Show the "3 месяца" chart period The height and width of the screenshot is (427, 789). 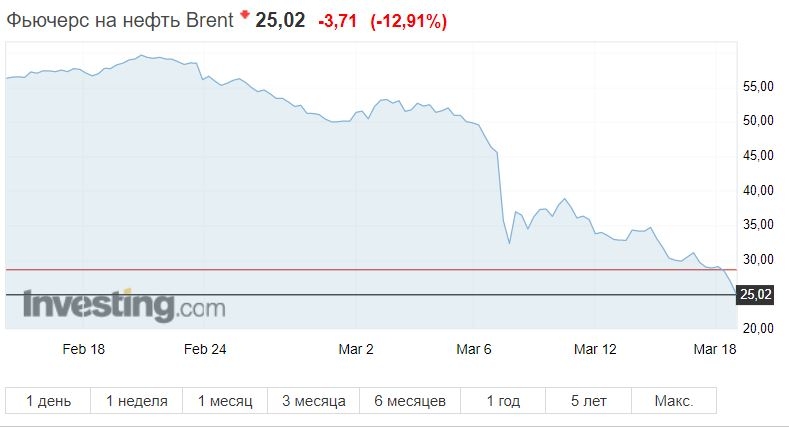click(x=314, y=401)
